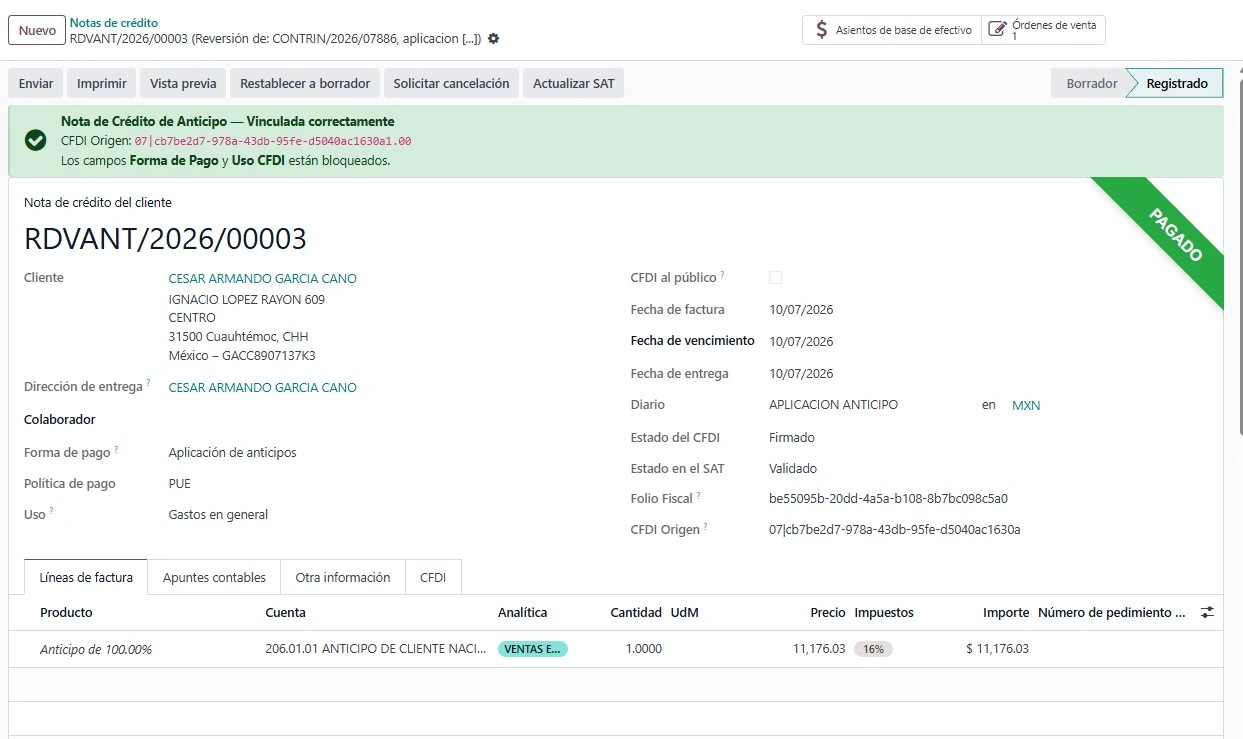Image resolution: width=1243 pixels, height=739 pixels.
Task: Click the Política de pago value PUE
Action: [179, 484]
